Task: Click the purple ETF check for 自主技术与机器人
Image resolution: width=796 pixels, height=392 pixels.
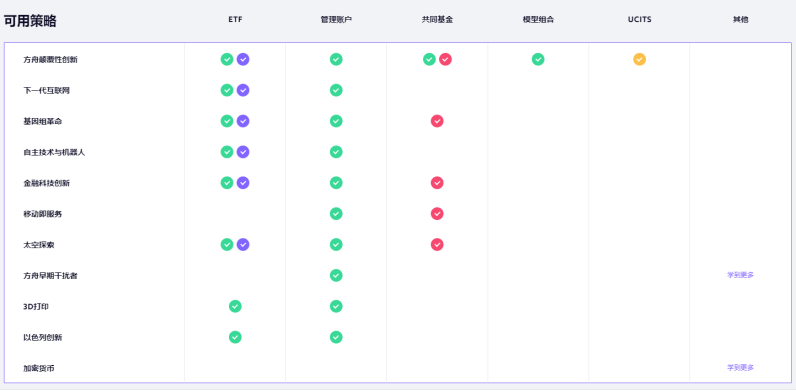Action: (243, 152)
